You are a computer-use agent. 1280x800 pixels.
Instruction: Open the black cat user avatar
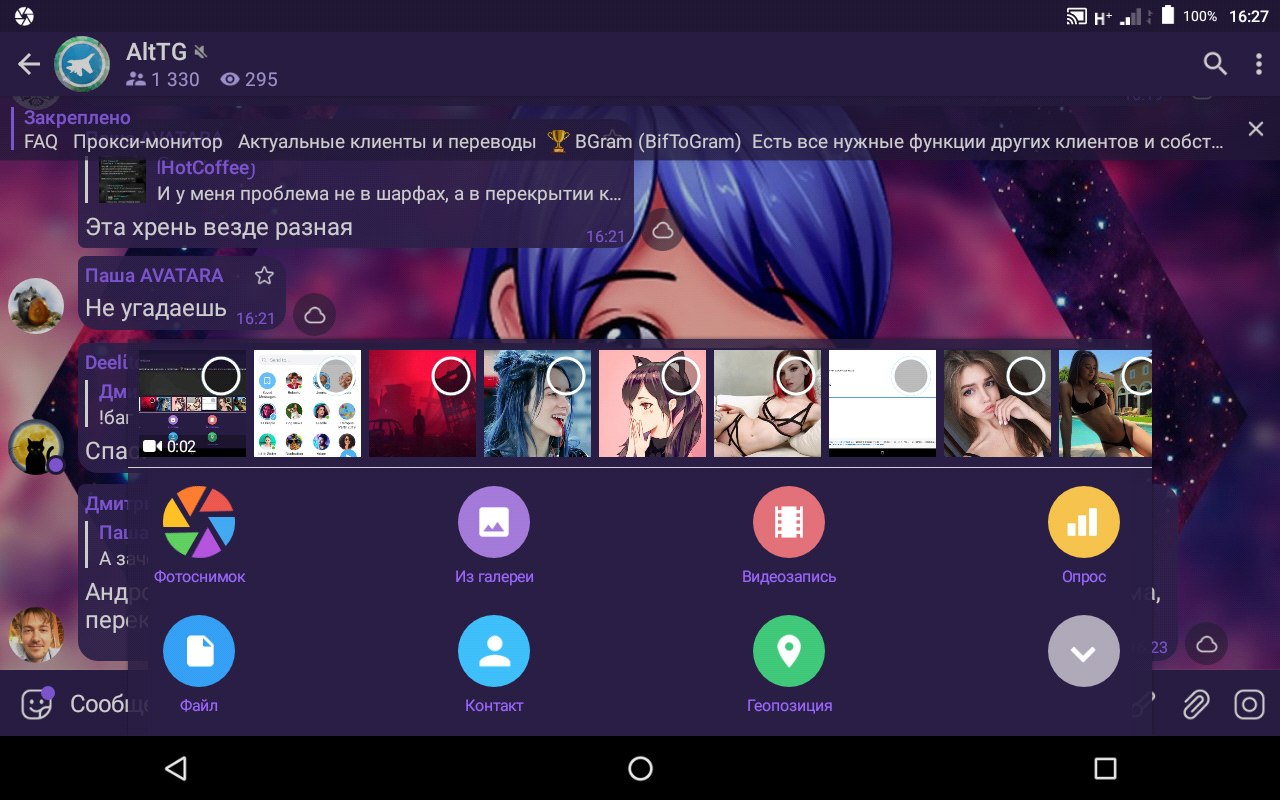click(x=36, y=447)
